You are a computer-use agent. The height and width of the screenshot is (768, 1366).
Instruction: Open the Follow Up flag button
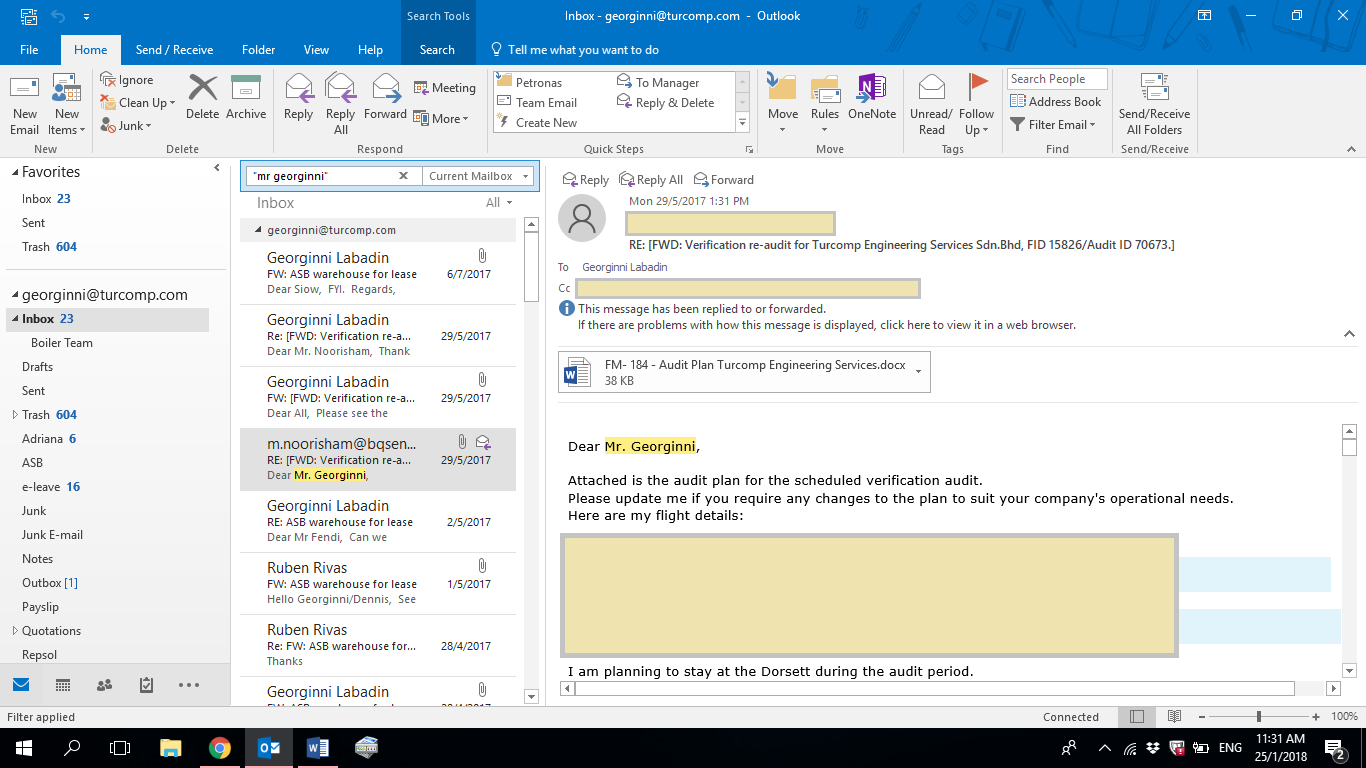977,104
